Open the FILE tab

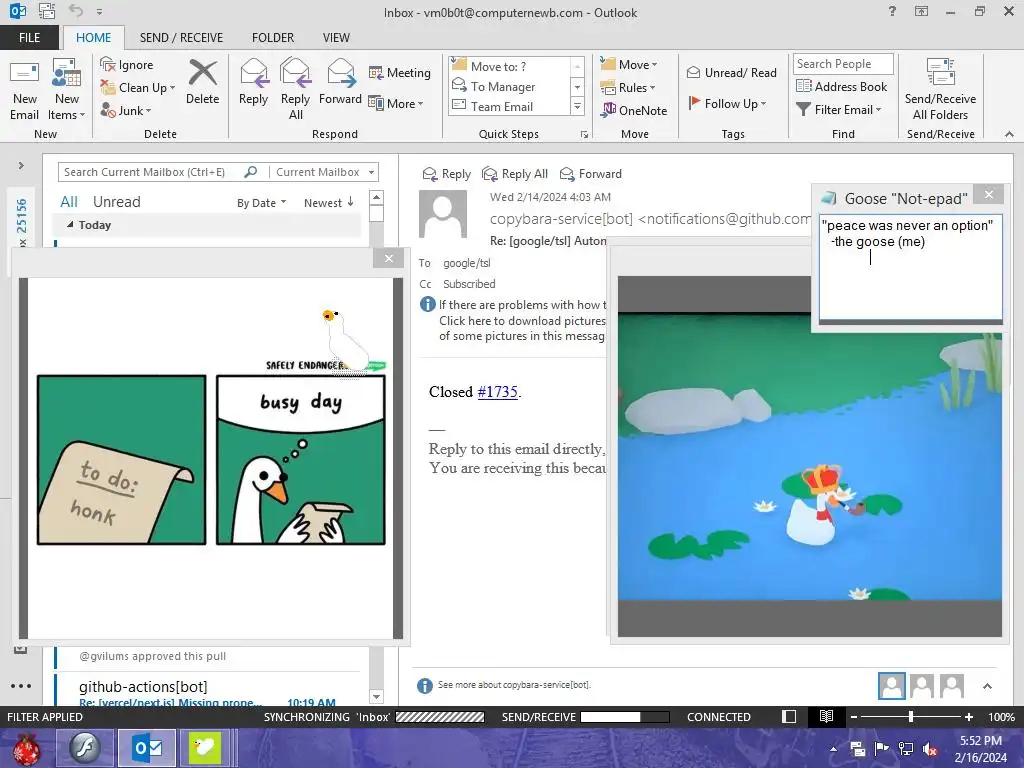pyautogui.click(x=29, y=37)
